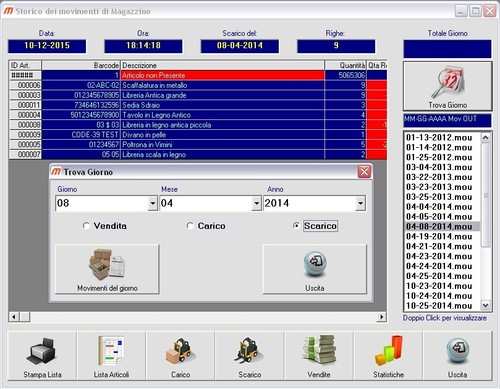The image size is (500, 389).
Task: Open Lista Articoli
Action: tap(111, 356)
